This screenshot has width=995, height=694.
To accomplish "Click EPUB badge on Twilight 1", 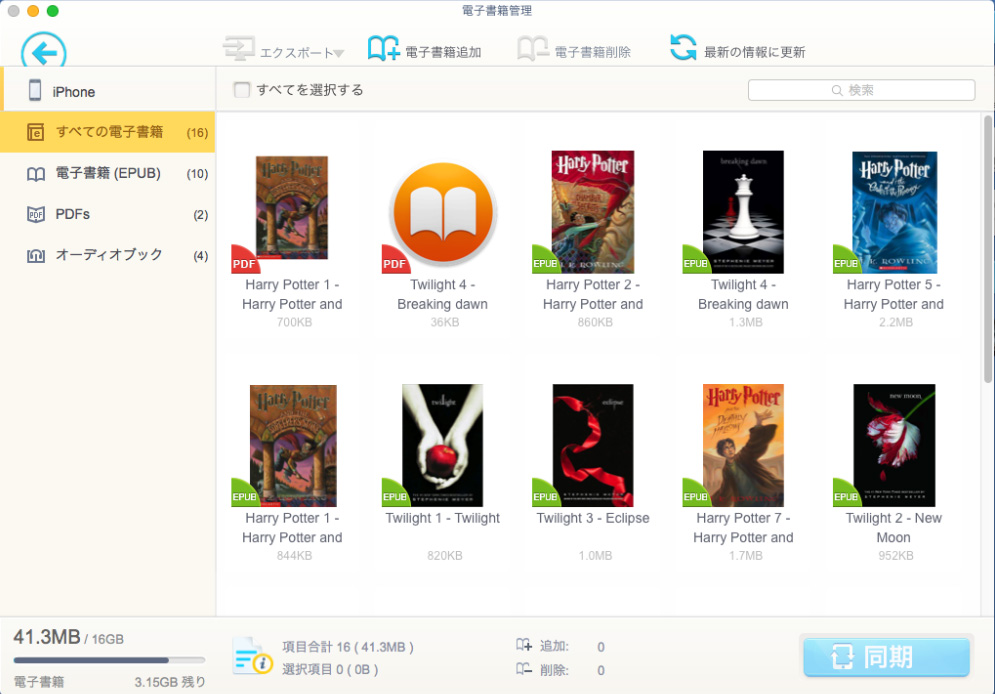I will coord(394,497).
